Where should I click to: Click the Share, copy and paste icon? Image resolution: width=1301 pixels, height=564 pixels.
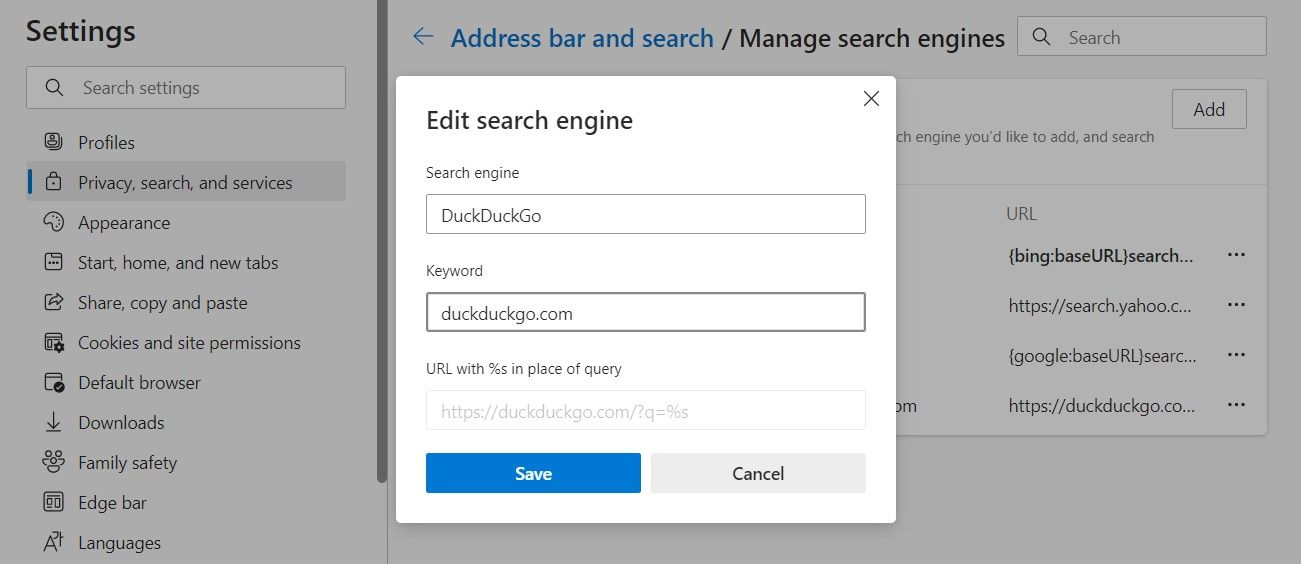click(x=54, y=302)
